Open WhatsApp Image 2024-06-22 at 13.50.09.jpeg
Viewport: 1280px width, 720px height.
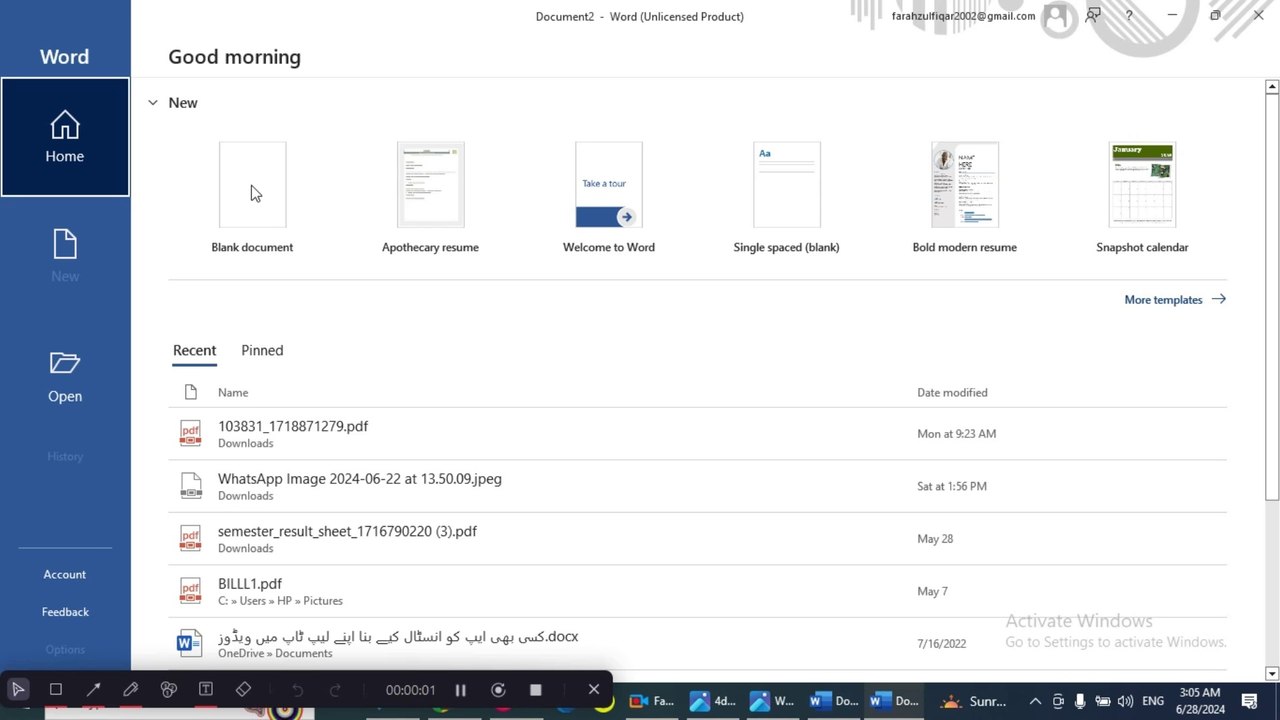coord(697,486)
